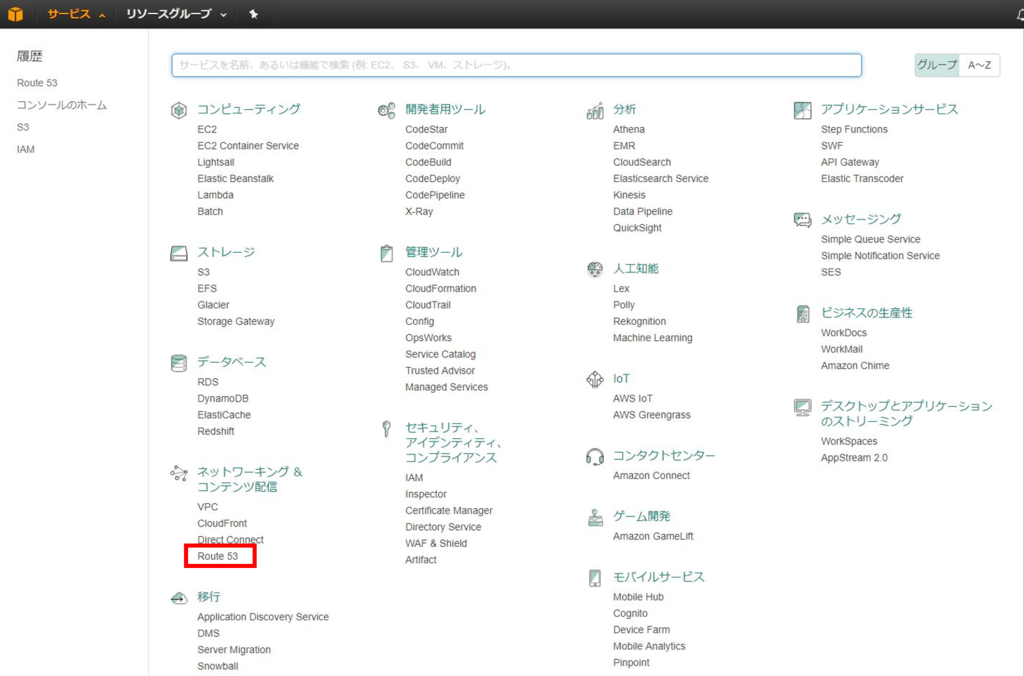The height and width of the screenshot is (676, 1024).
Task: Open the VPC service
Action: pyautogui.click(x=208, y=507)
